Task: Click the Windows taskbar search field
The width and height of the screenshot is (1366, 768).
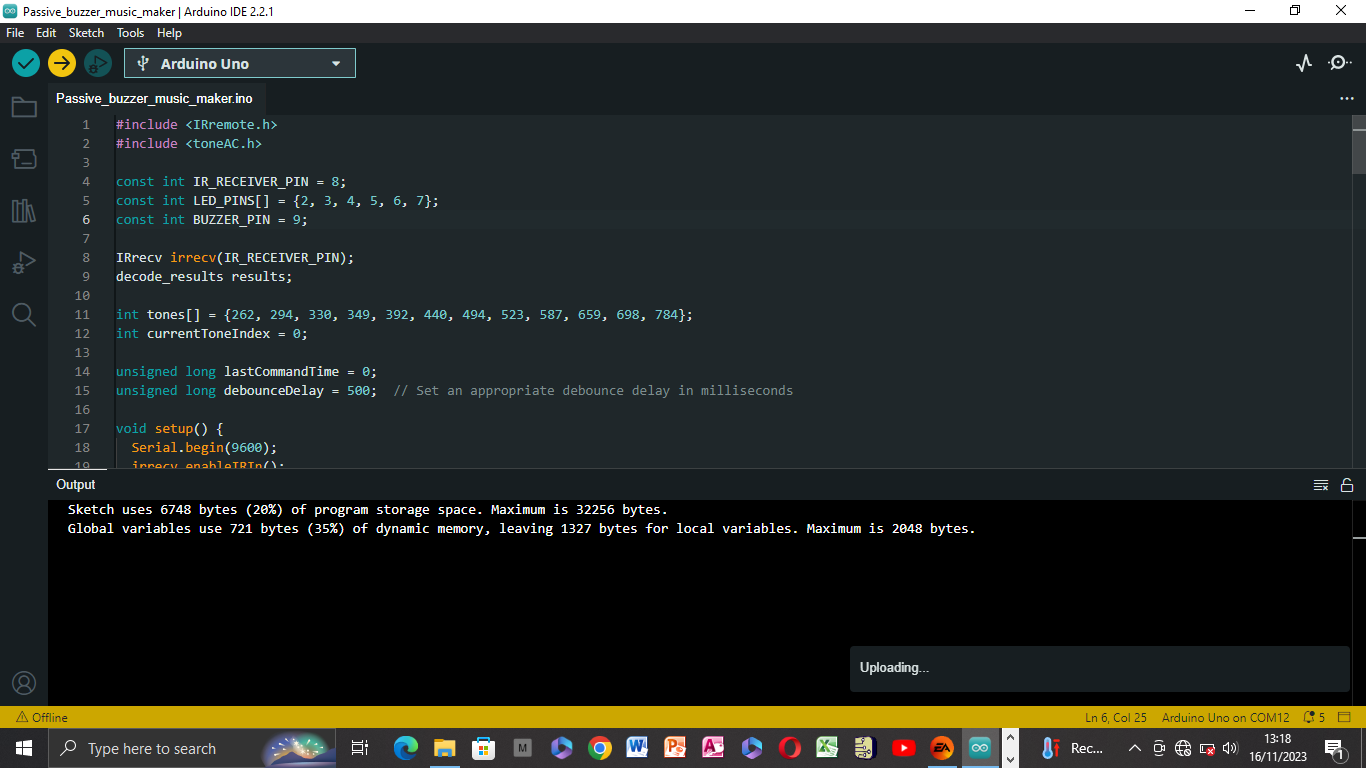Action: 160,747
